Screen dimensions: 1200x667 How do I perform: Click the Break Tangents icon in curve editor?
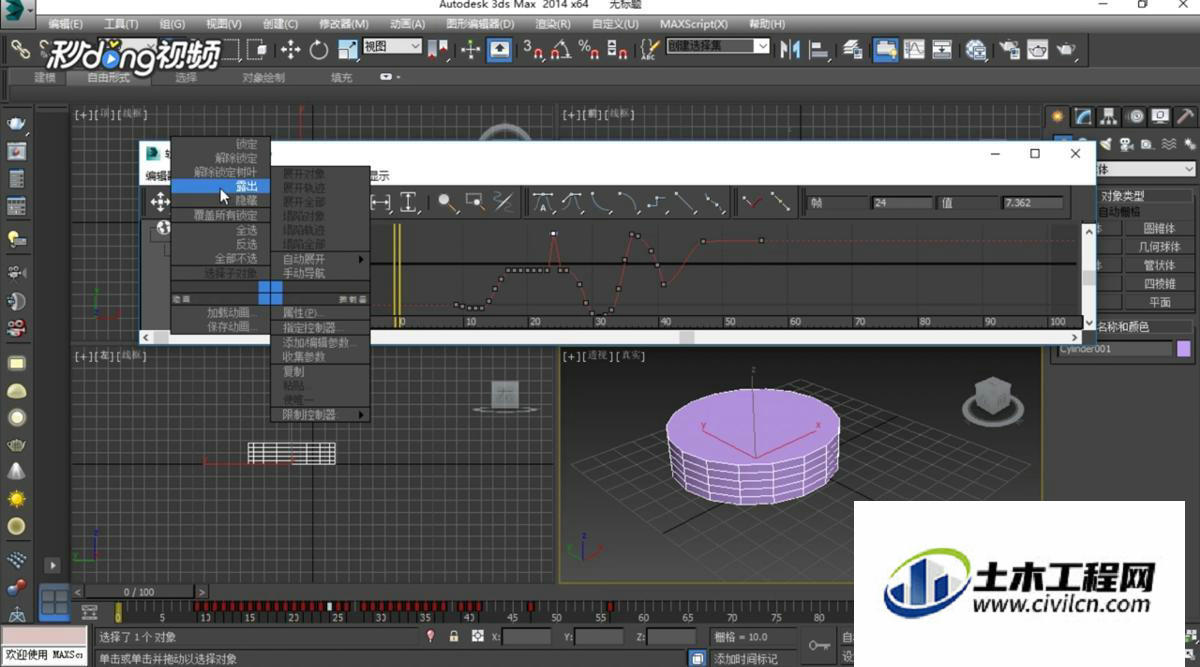[x=752, y=203]
